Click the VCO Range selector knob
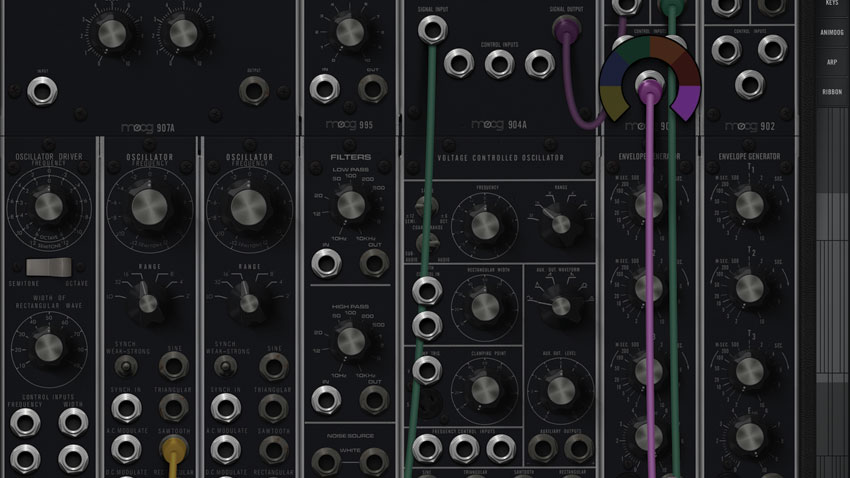The width and height of the screenshot is (850, 478). pos(561,224)
